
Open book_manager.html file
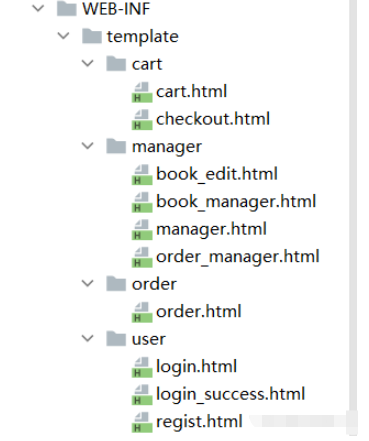236,202
